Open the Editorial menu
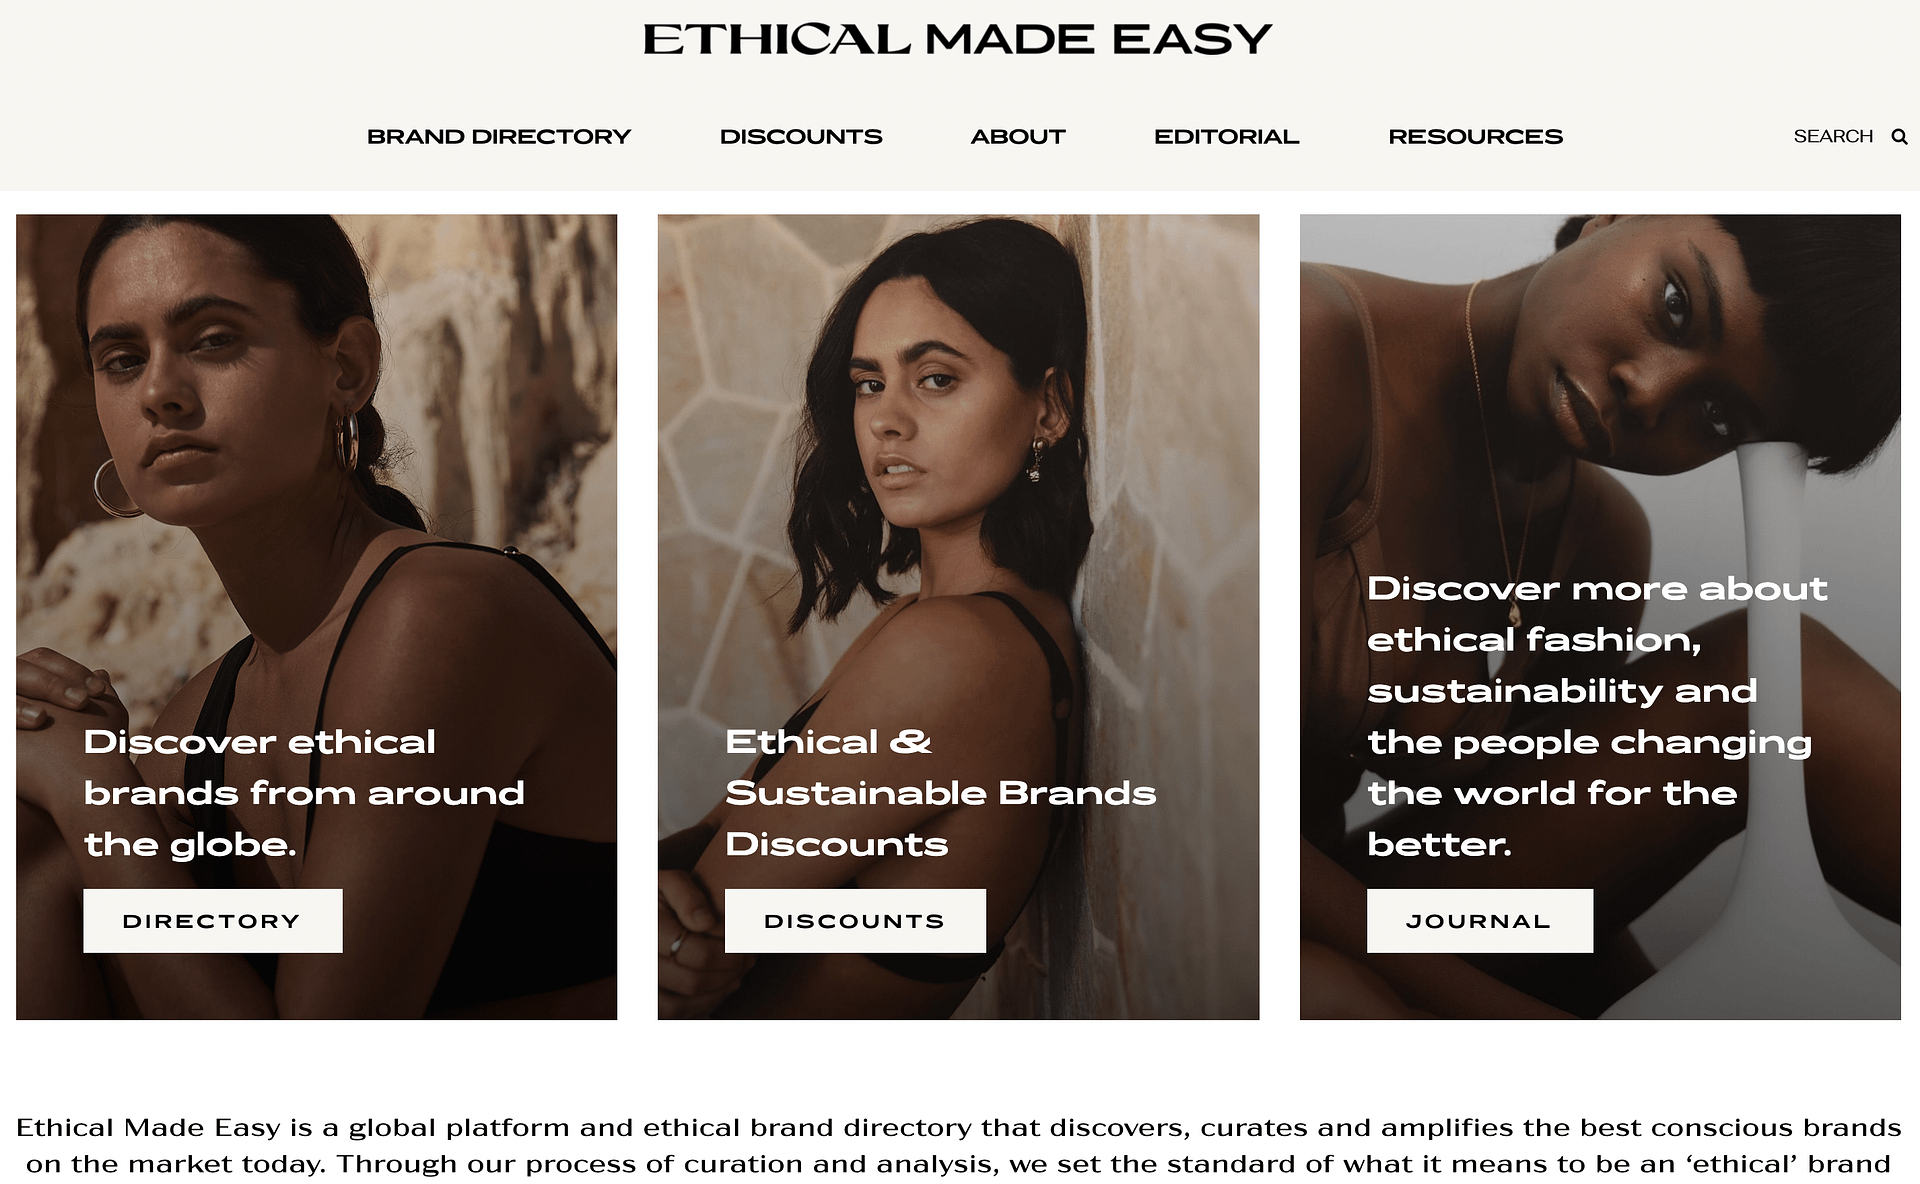Image resolution: width=1920 pixels, height=1184 pixels. click(1227, 137)
